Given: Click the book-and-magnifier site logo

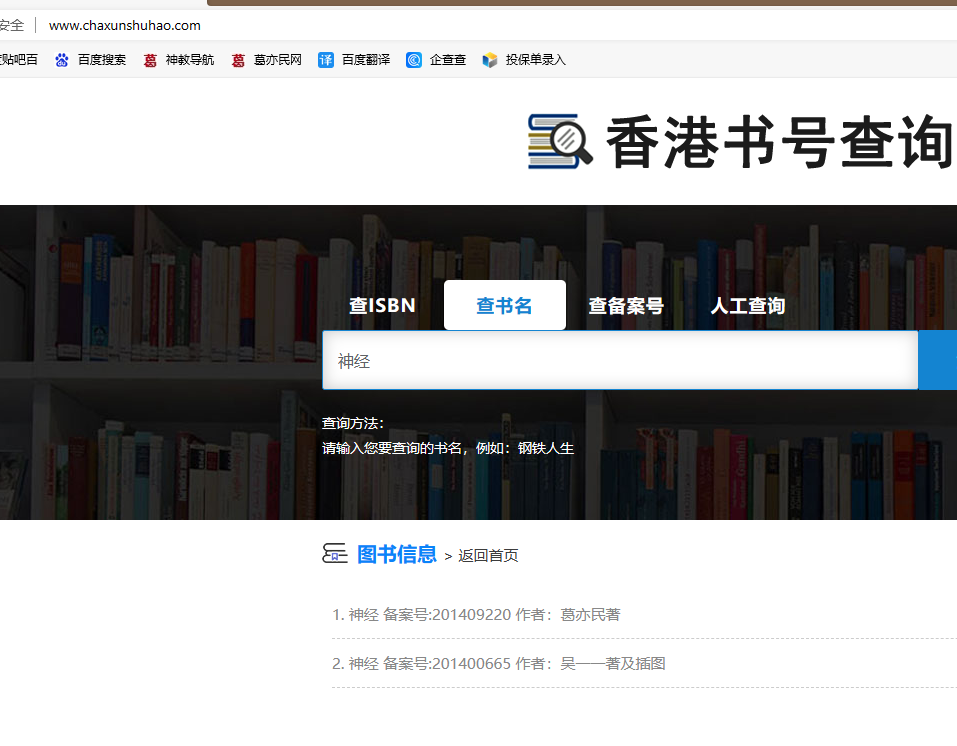Looking at the screenshot, I should 559,141.
